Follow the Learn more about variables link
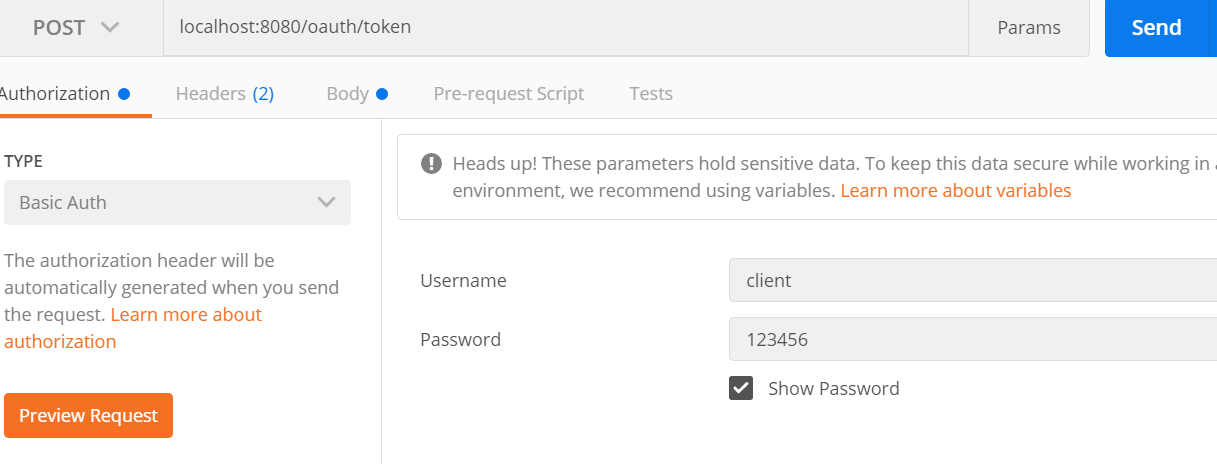 [956, 190]
